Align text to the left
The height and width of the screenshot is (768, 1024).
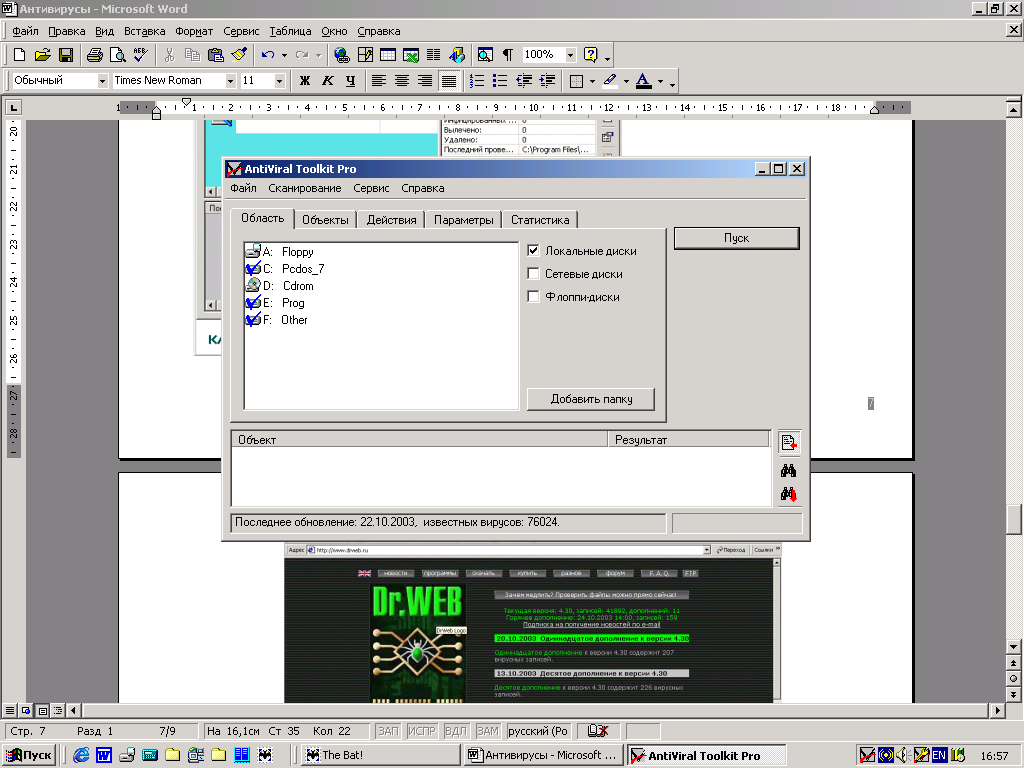[379, 81]
